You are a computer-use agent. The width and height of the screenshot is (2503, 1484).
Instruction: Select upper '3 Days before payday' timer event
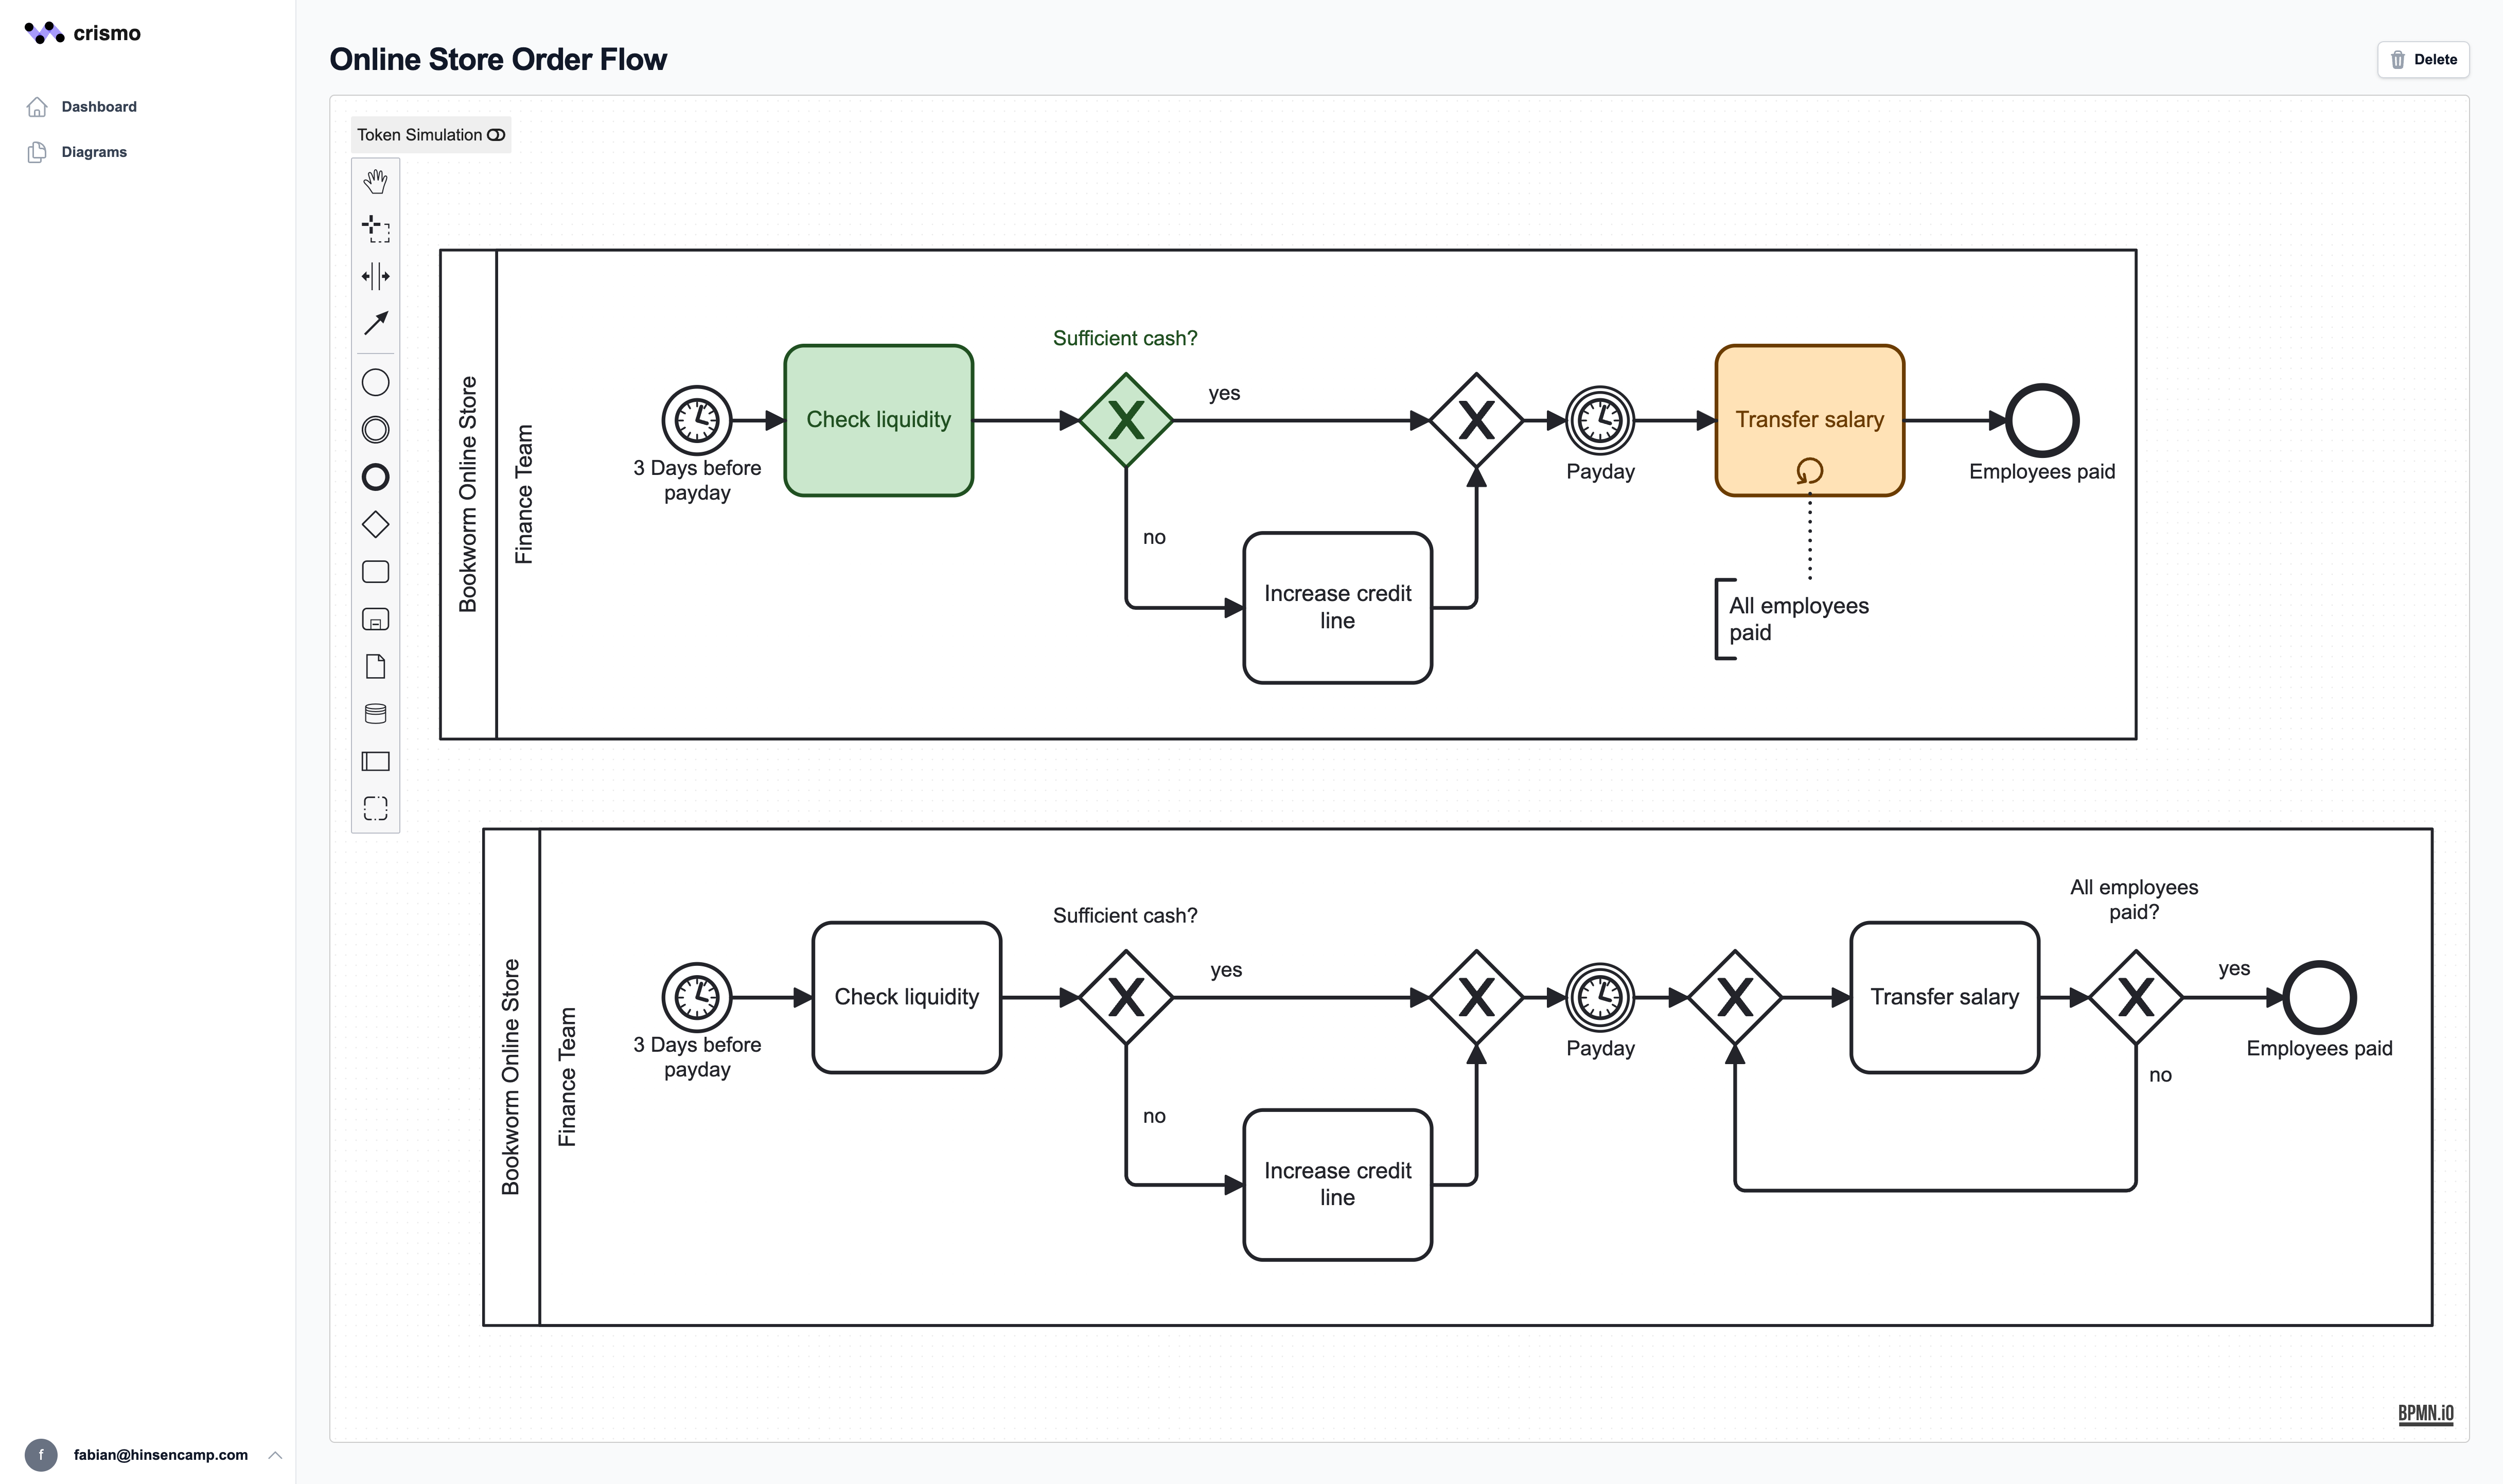click(697, 420)
